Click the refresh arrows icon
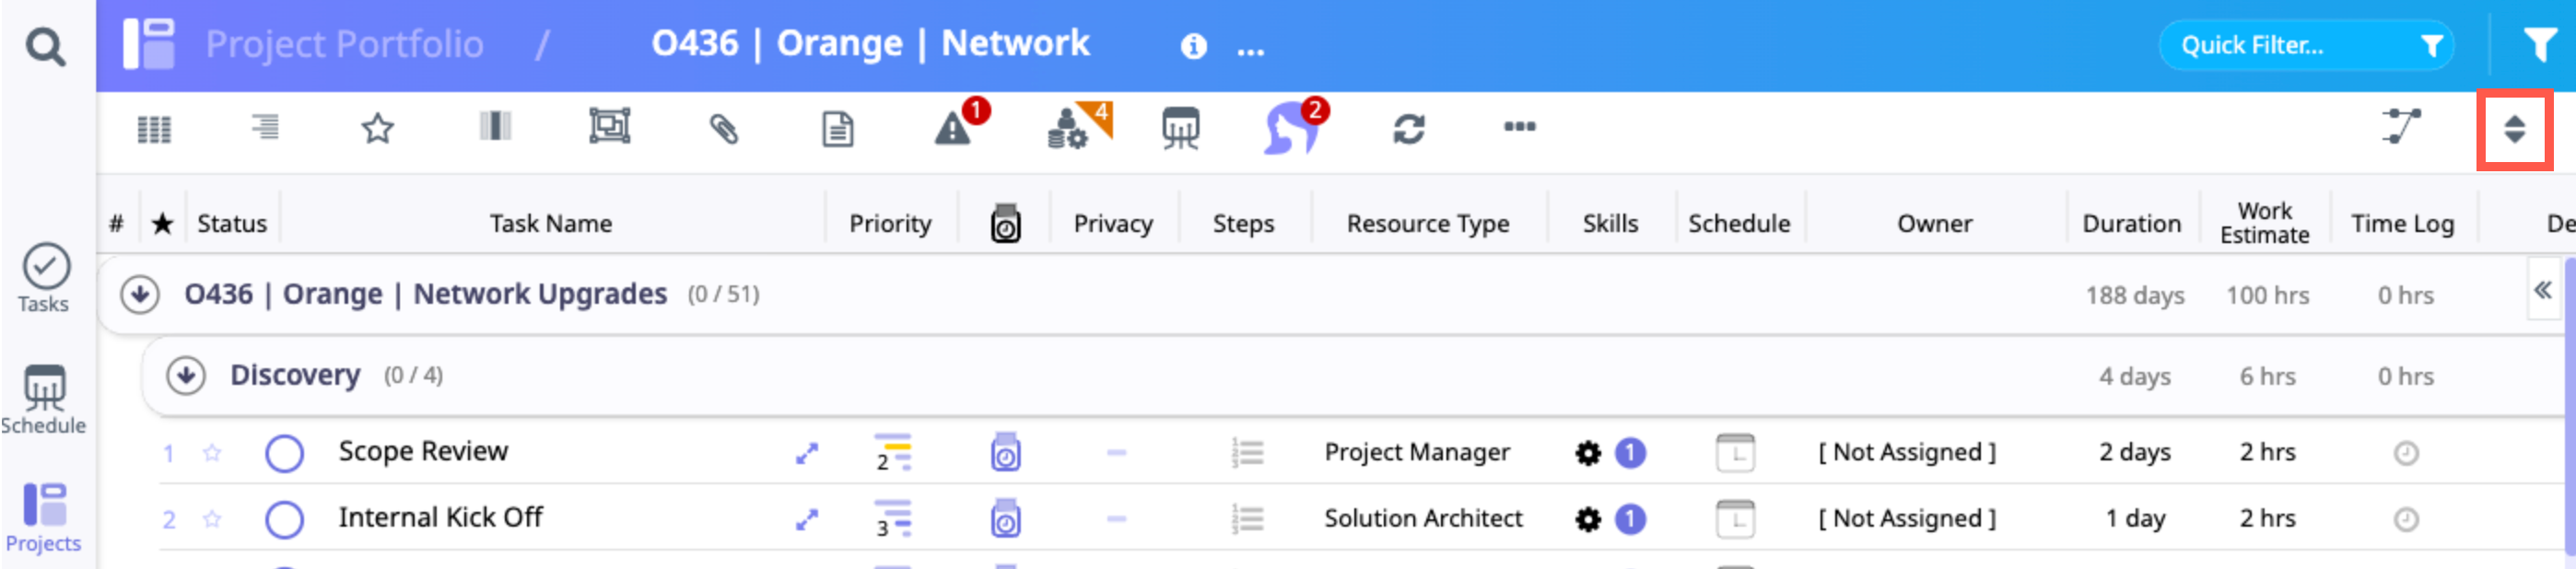Screen dimensions: 2576x569 (x=1408, y=128)
